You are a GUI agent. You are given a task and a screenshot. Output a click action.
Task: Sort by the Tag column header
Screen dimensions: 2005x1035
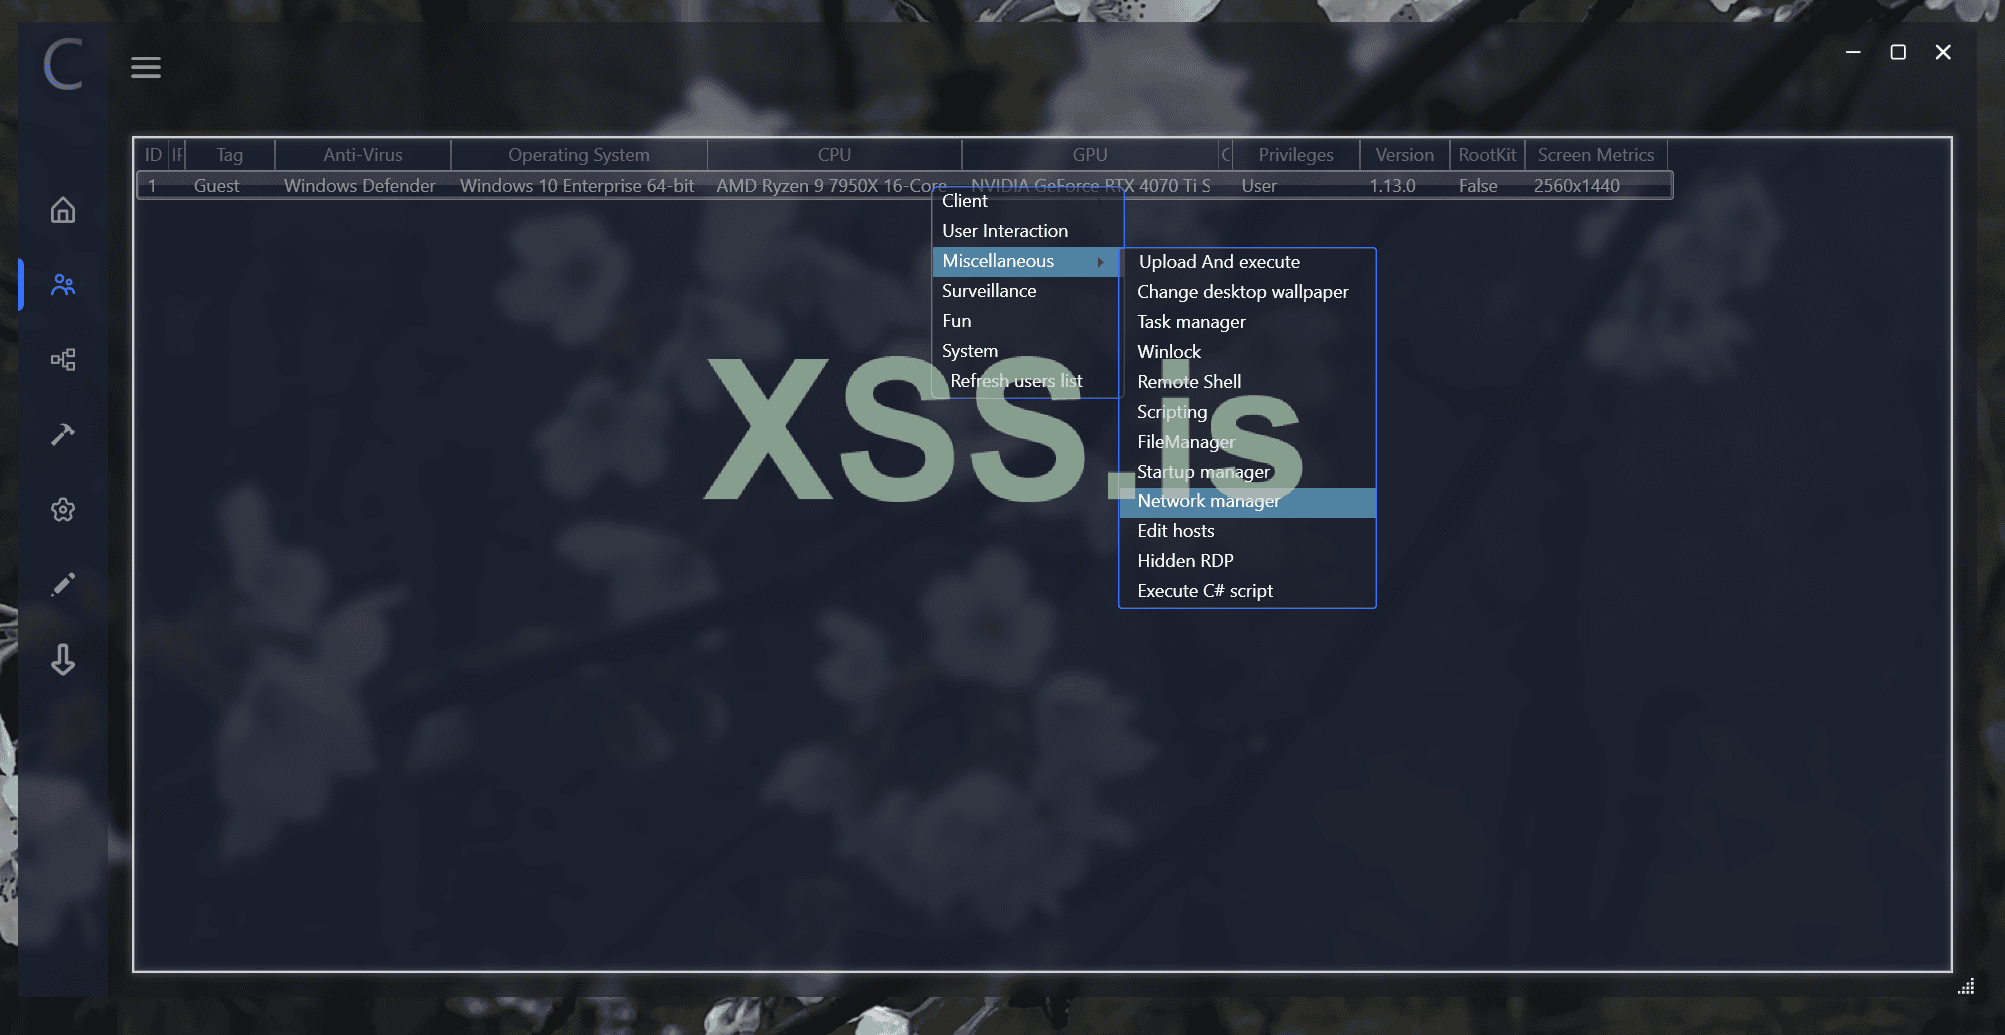tap(230, 155)
